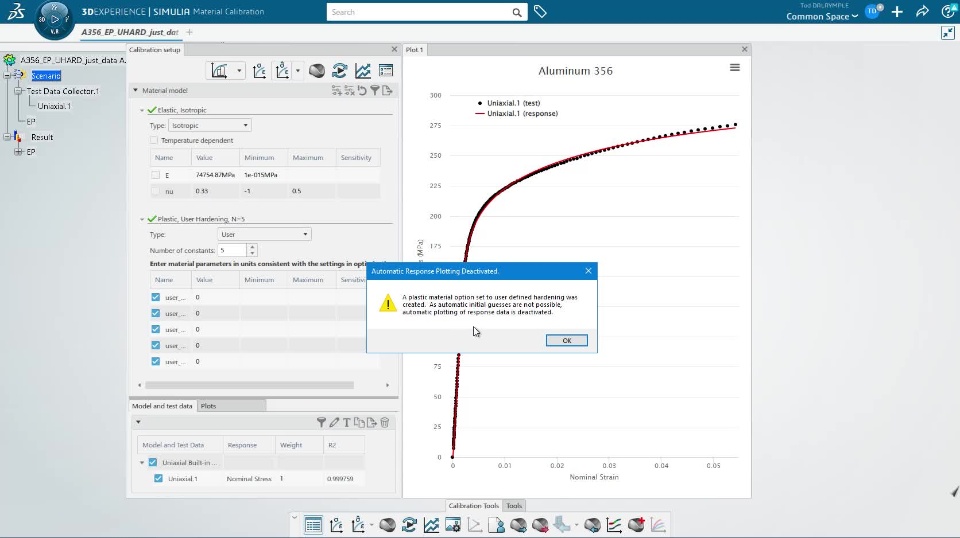Click the user avatar TD icon
The image size is (960, 538).
pos(872,11)
